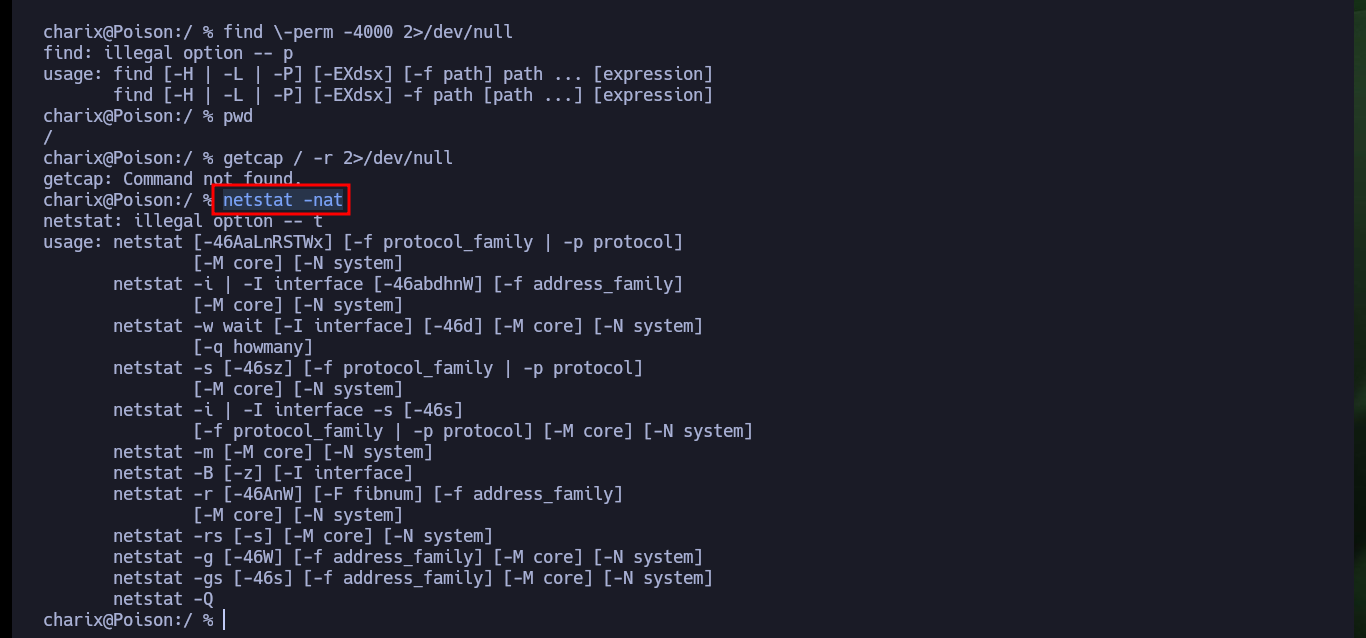Click the 'netstat -s [-46sz]' usage line
The width and height of the screenshot is (1366, 638).
[378, 368]
